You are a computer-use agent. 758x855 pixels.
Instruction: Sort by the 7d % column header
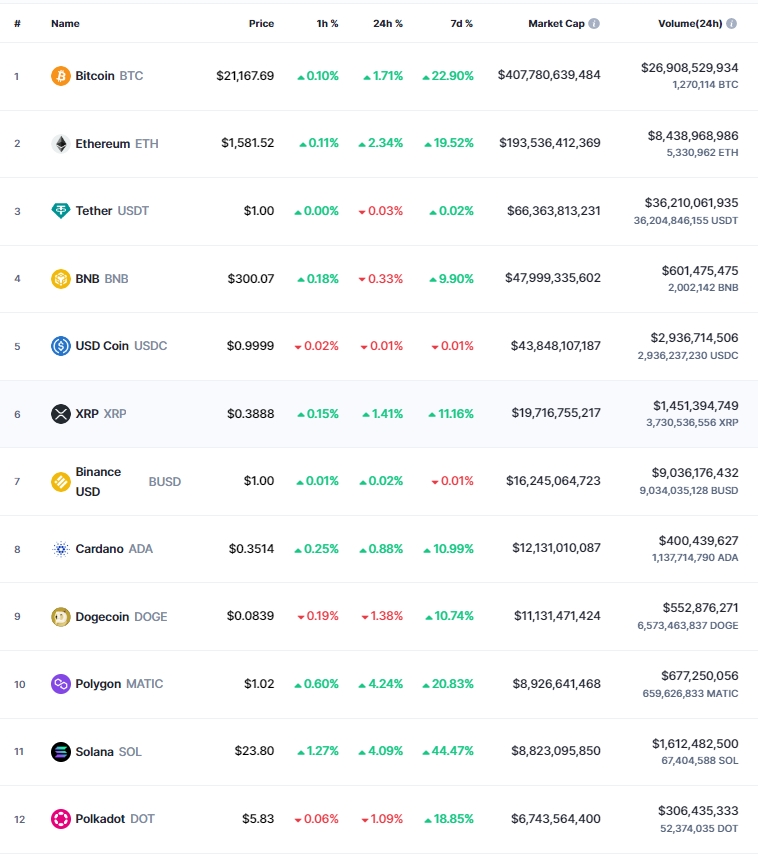[461, 23]
